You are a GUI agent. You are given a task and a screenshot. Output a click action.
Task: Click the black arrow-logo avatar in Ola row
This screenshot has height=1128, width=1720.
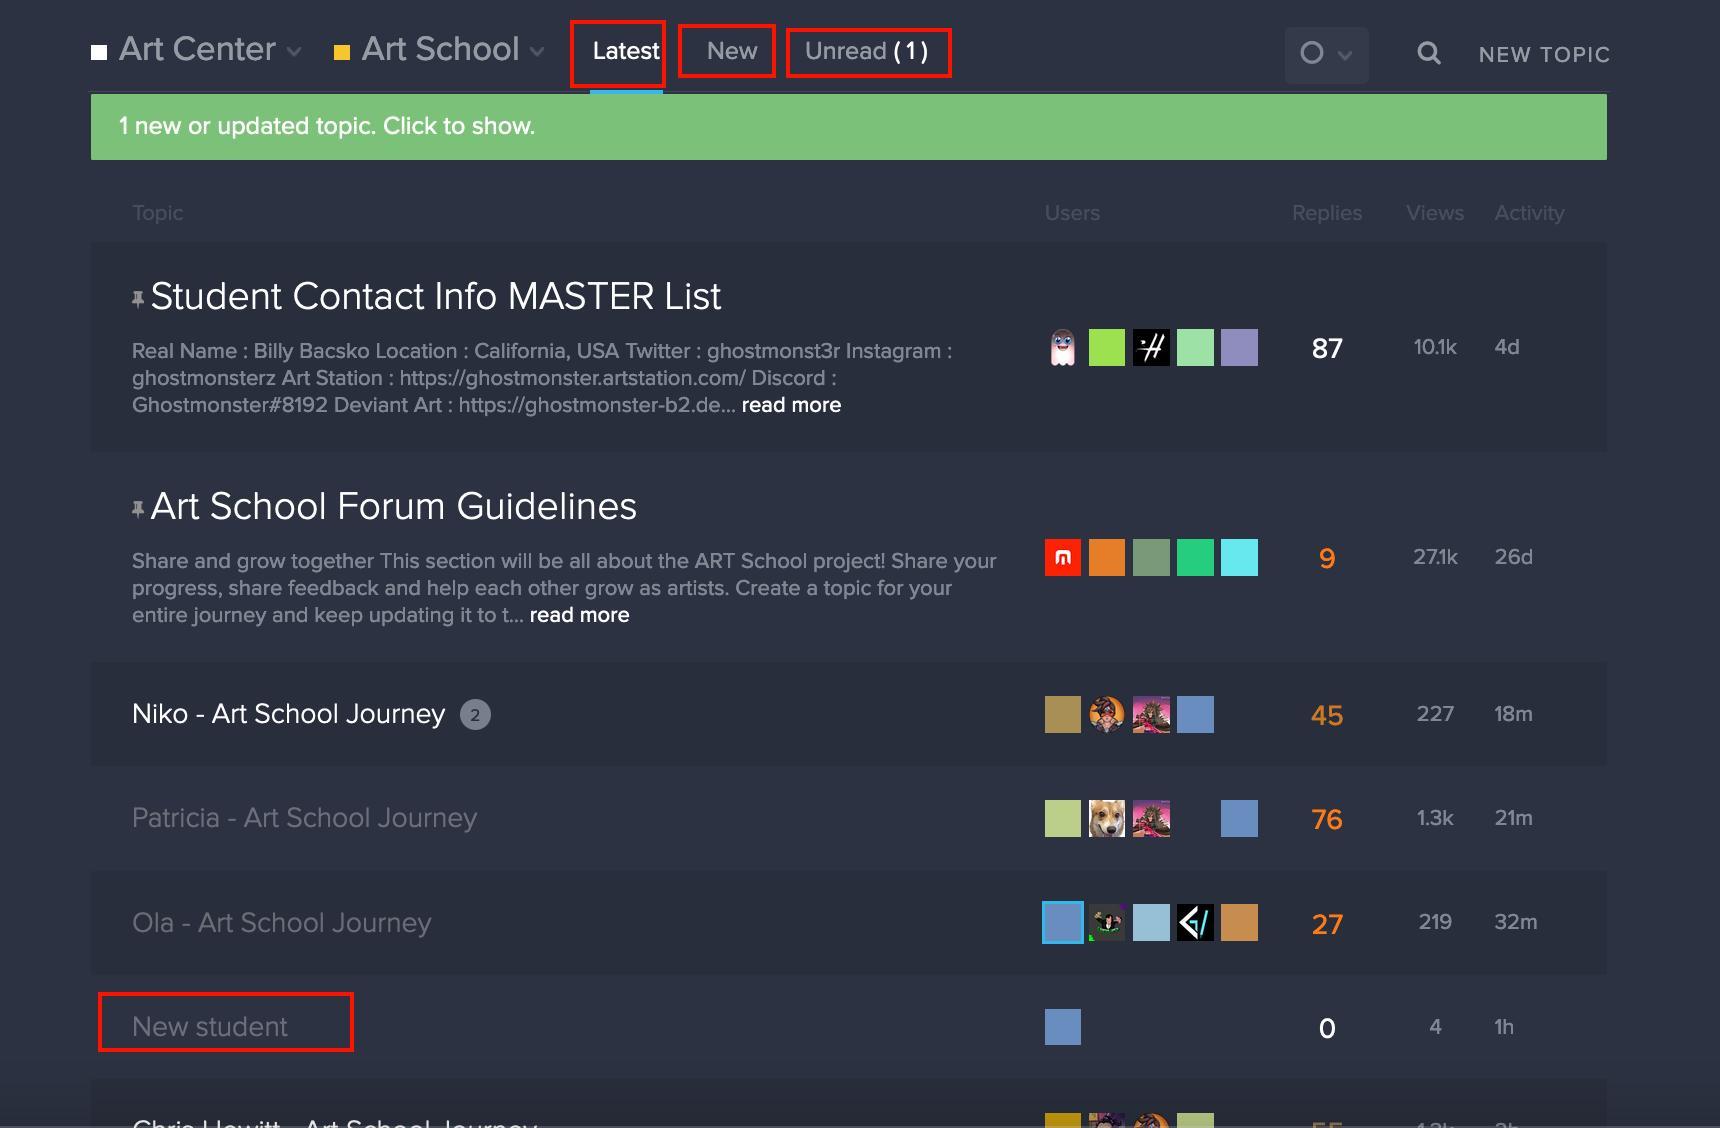(x=1195, y=923)
